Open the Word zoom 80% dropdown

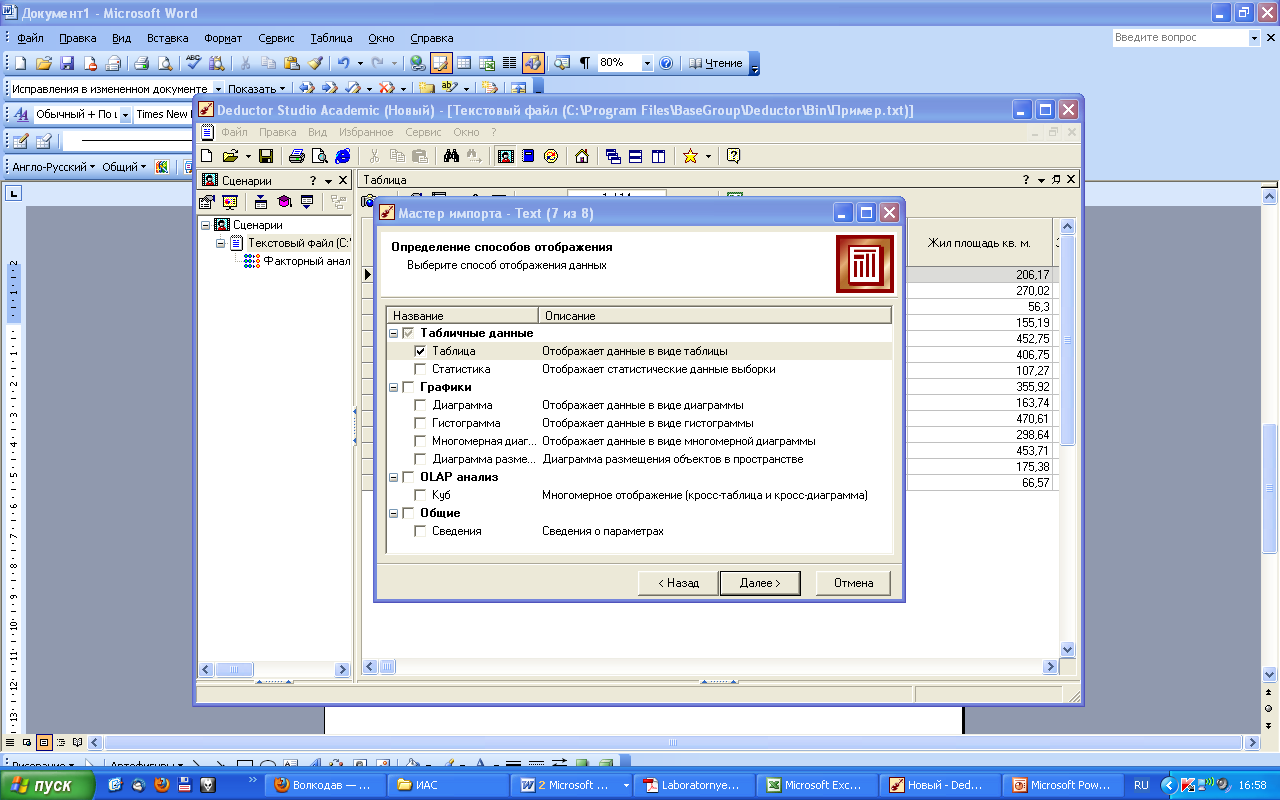click(647, 63)
